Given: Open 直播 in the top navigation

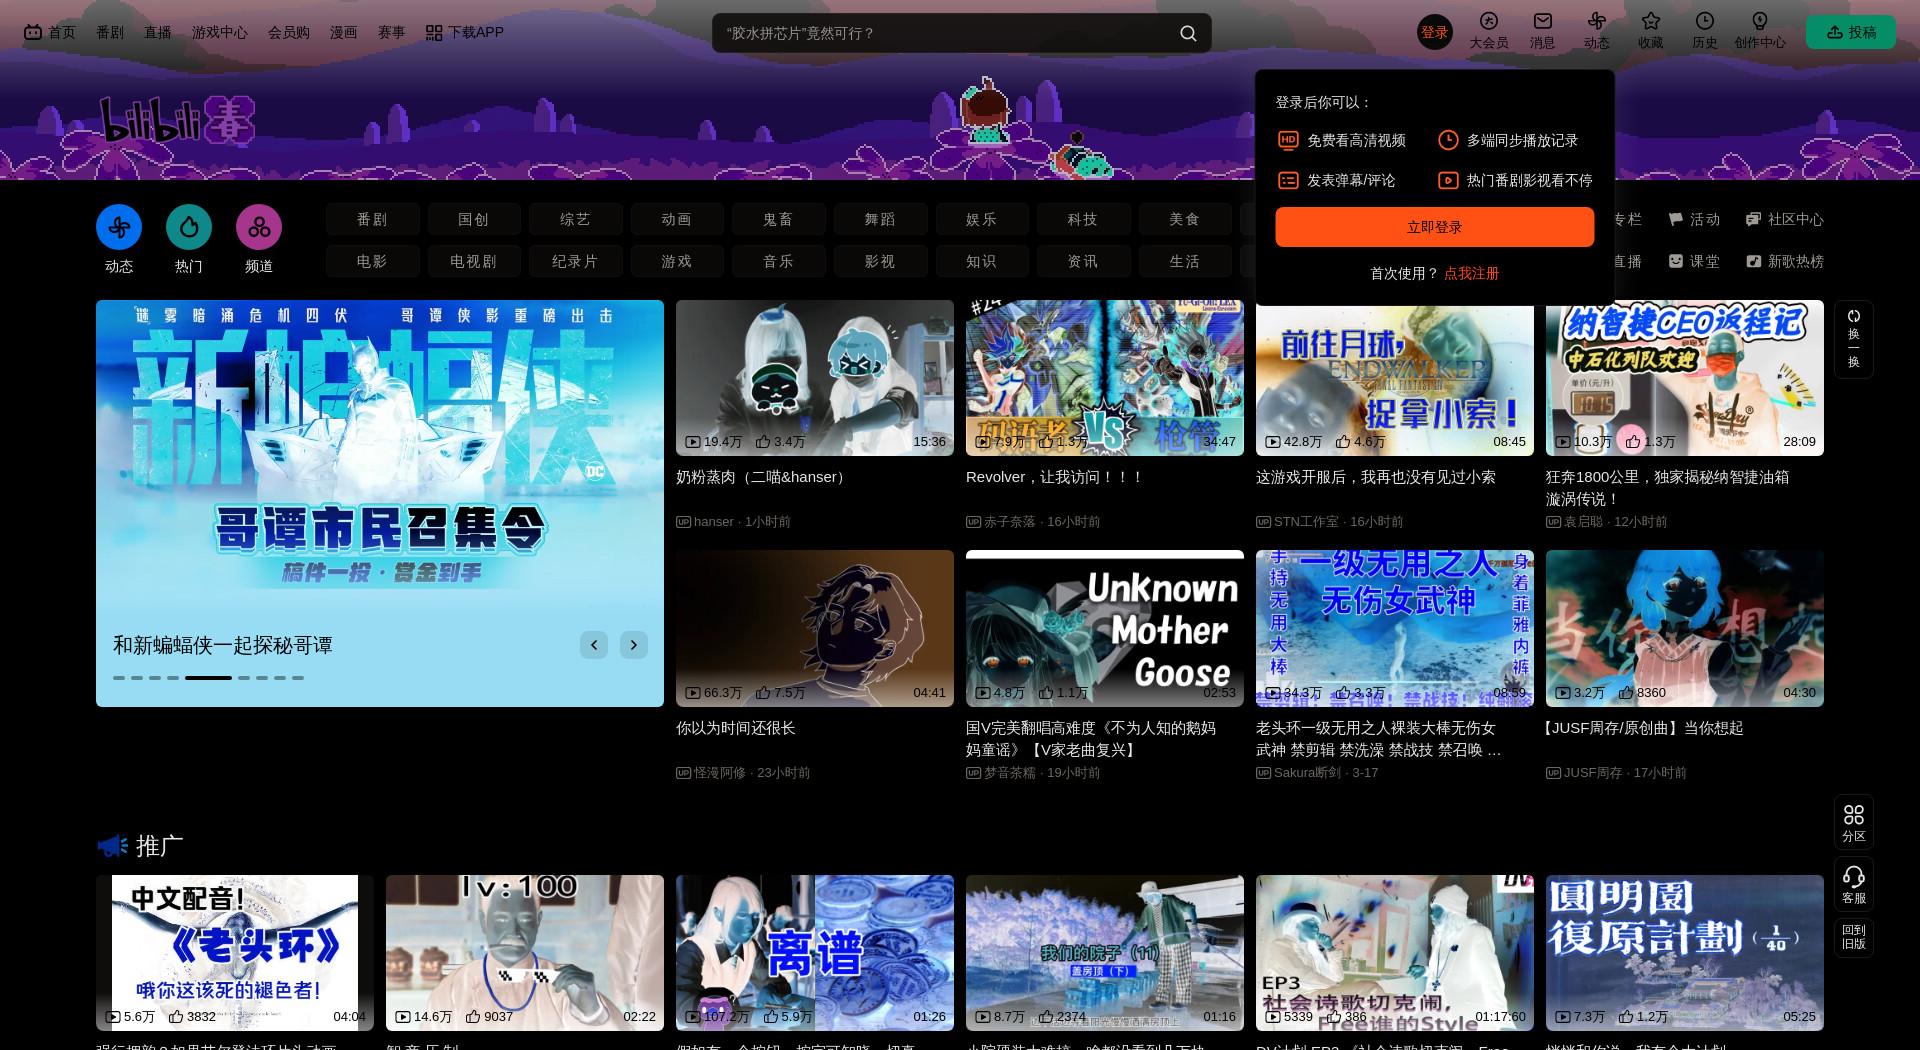Looking at the screenshot, I should [158, 32].
